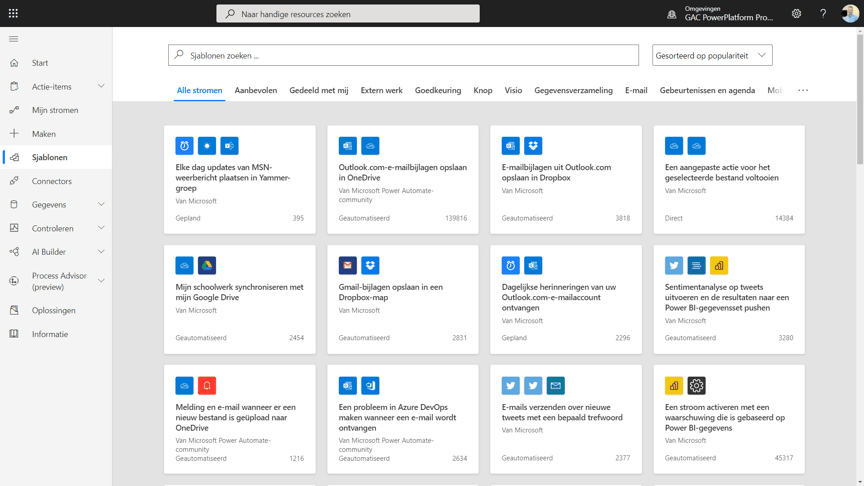Switch to Aanbevolen tab
This screenshot has width=864, height=486.
coord(256,90)
